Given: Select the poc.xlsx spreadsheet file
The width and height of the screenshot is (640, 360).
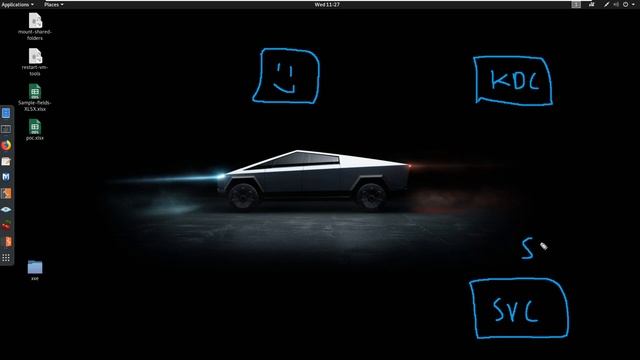Looking at the screenshot, I should 35,130.
